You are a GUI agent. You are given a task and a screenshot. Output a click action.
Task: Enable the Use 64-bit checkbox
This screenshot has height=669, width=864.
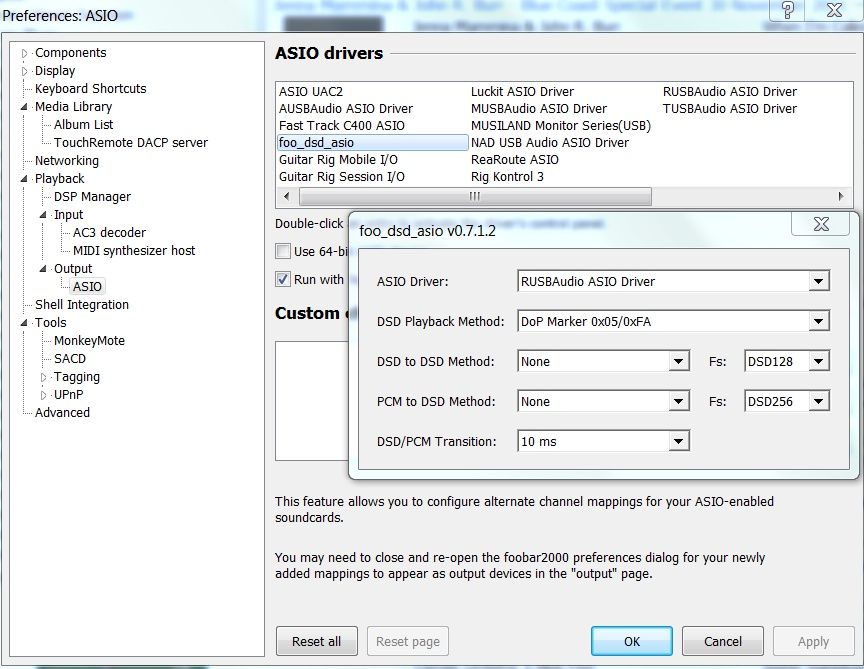tap(283, 251)
